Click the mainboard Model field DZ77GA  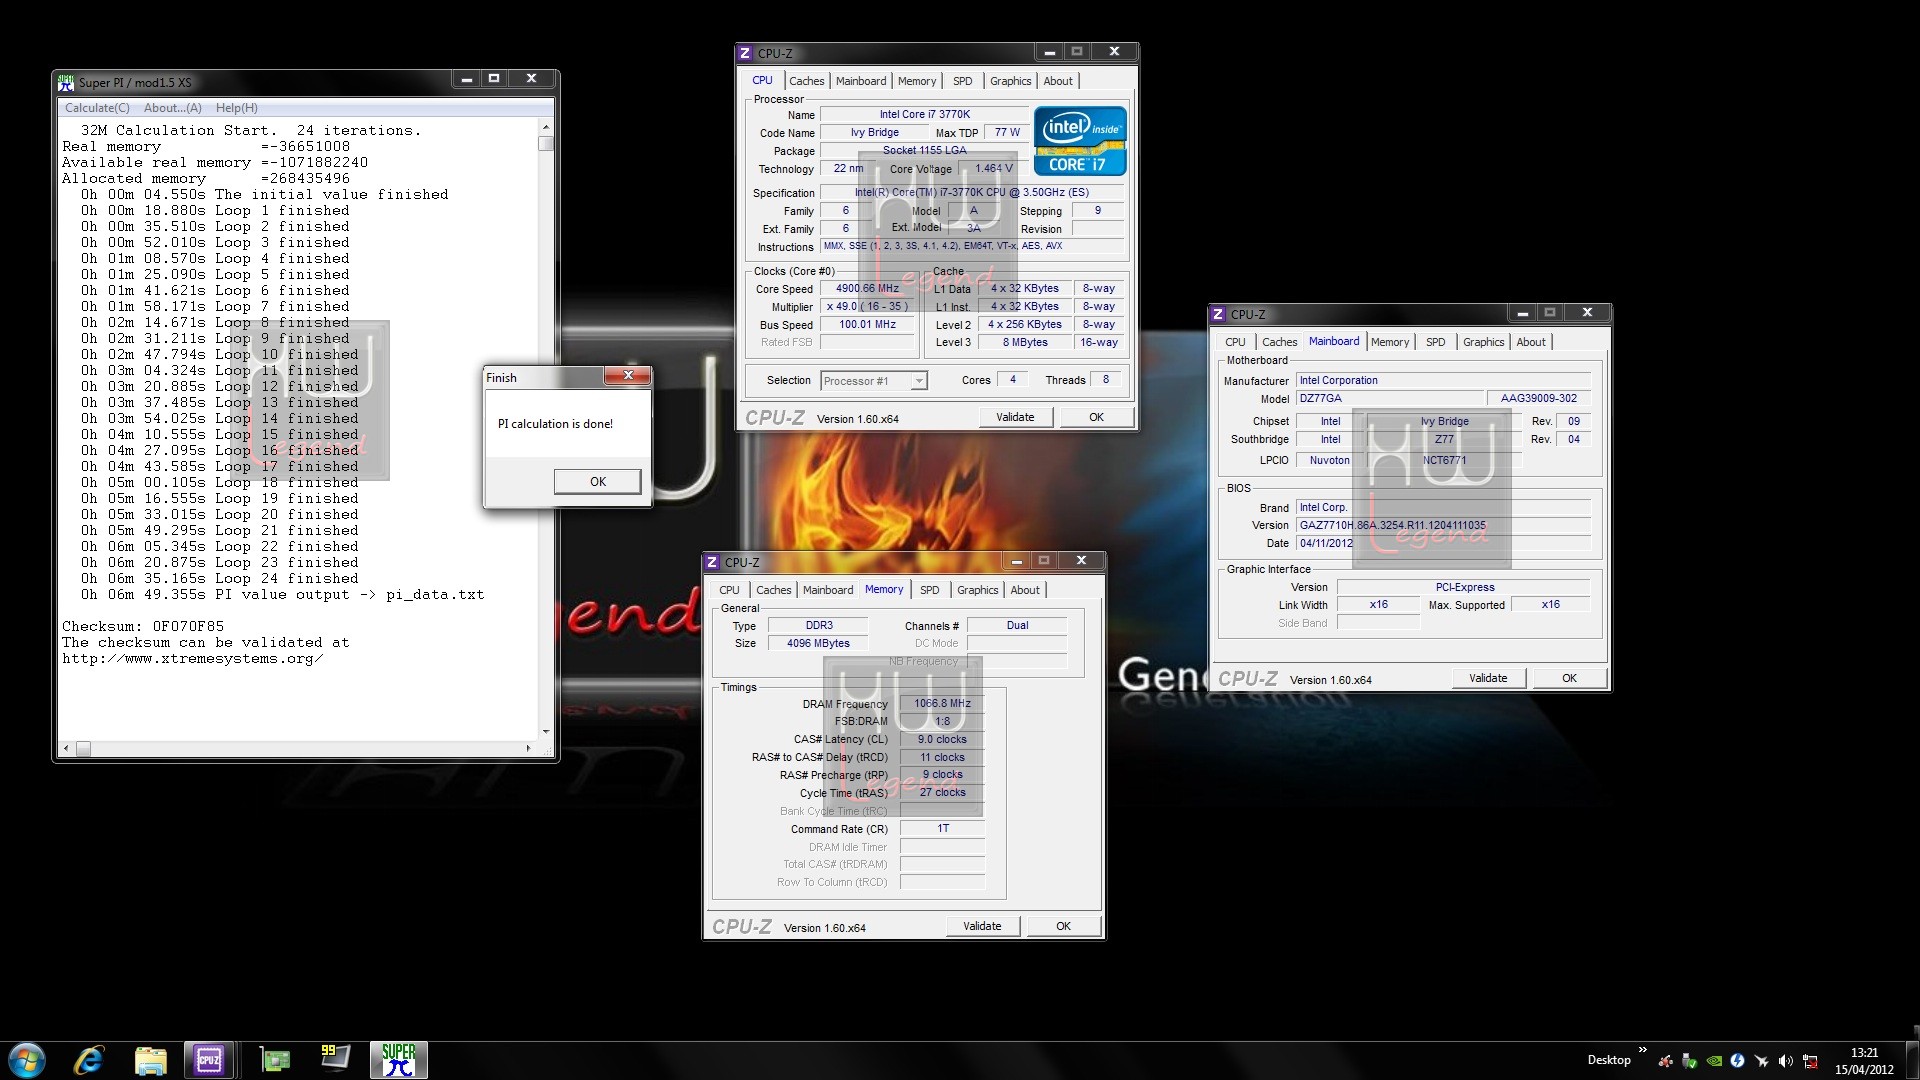(x=1390, y=398)
